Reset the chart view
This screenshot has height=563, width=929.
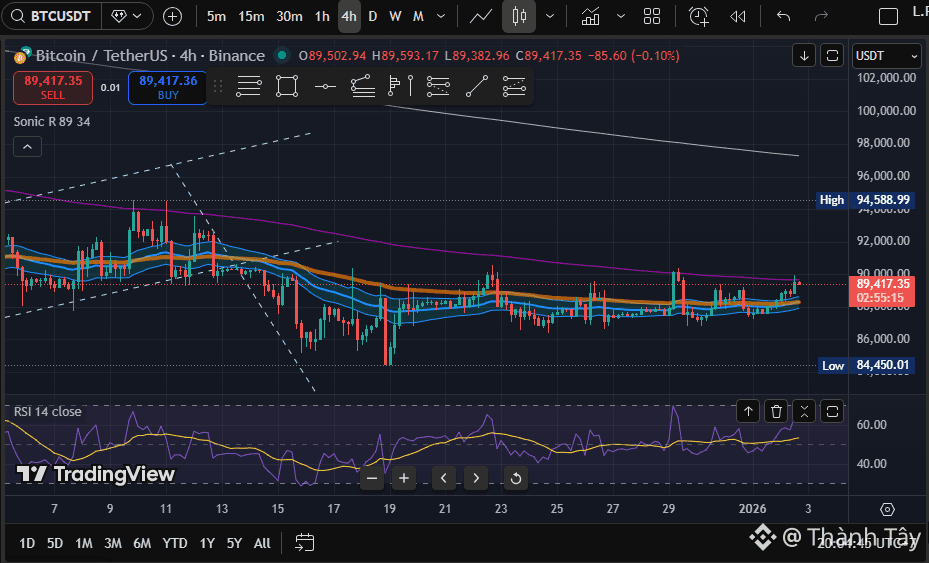pyautogui.click(x=515, y=478)
